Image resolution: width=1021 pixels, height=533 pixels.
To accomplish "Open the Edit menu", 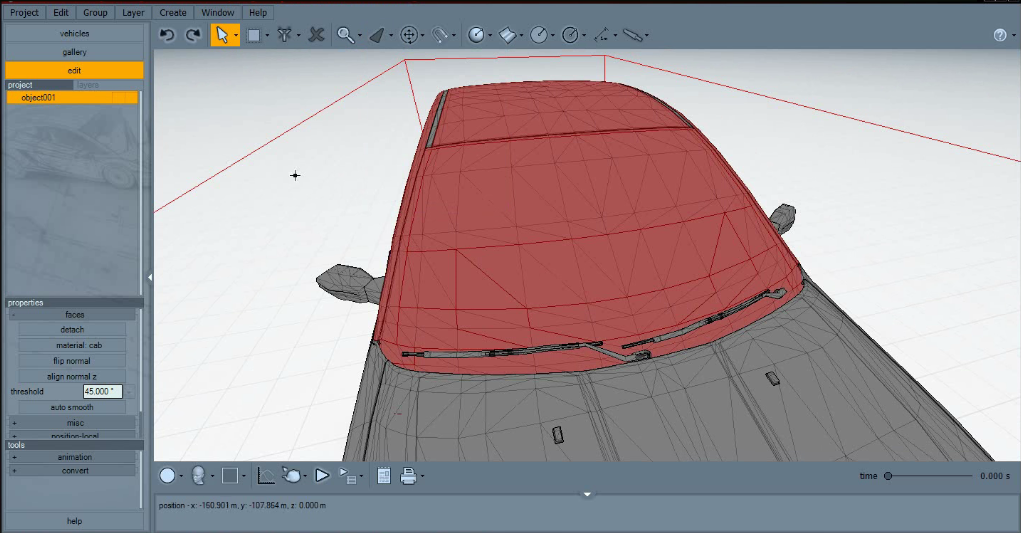I will [61, 12].
